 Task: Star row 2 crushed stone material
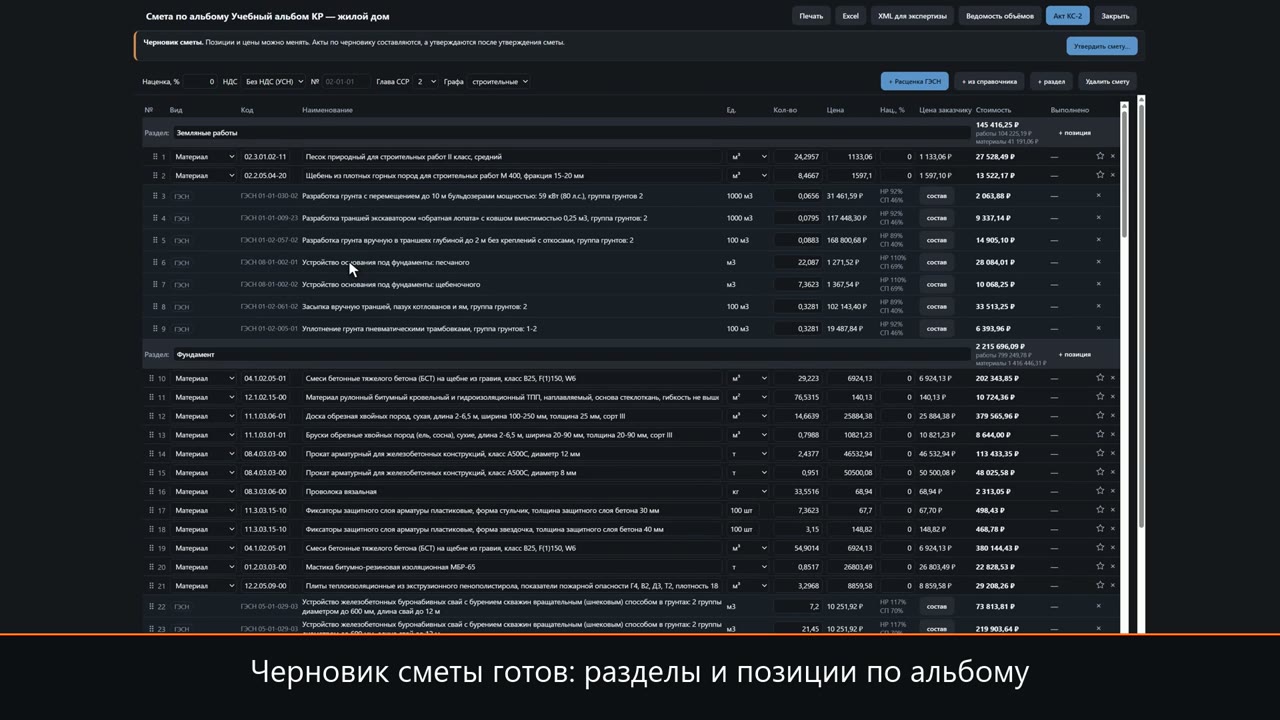[x=1100, y=175]
